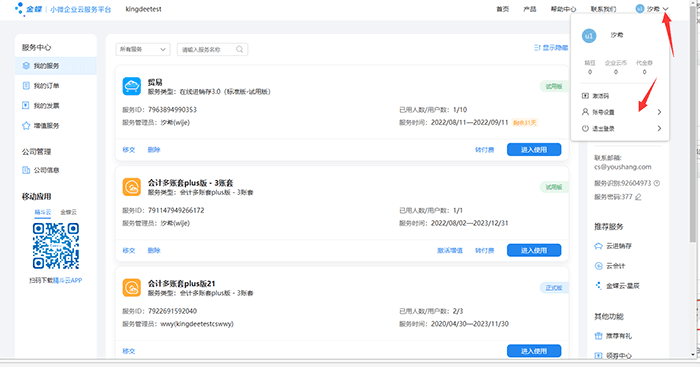Viewport: 700px width, 367px height.
Task: Click orange icon of 会计多账套plus版21
Action: (x=132, y=288)
